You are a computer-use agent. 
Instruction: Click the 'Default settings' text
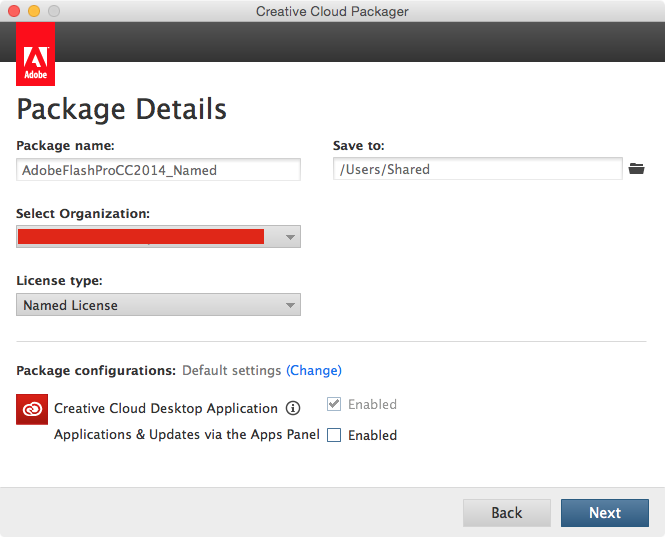(232, 370)
